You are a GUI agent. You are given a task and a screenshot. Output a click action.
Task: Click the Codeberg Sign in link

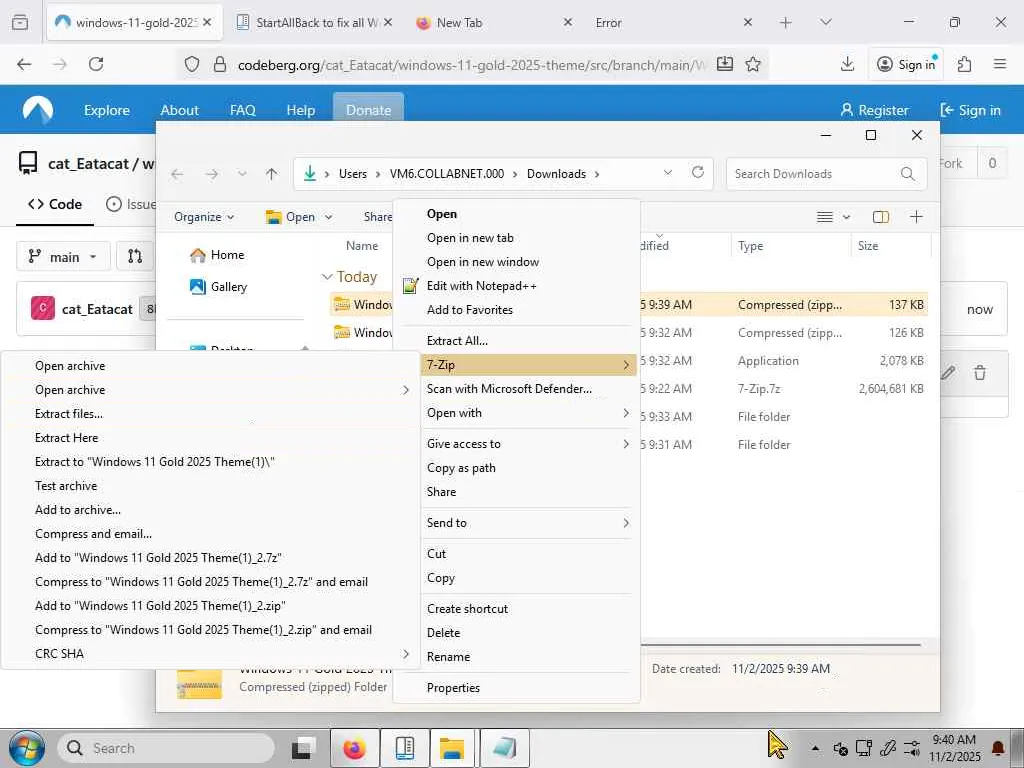coord(970,110)
